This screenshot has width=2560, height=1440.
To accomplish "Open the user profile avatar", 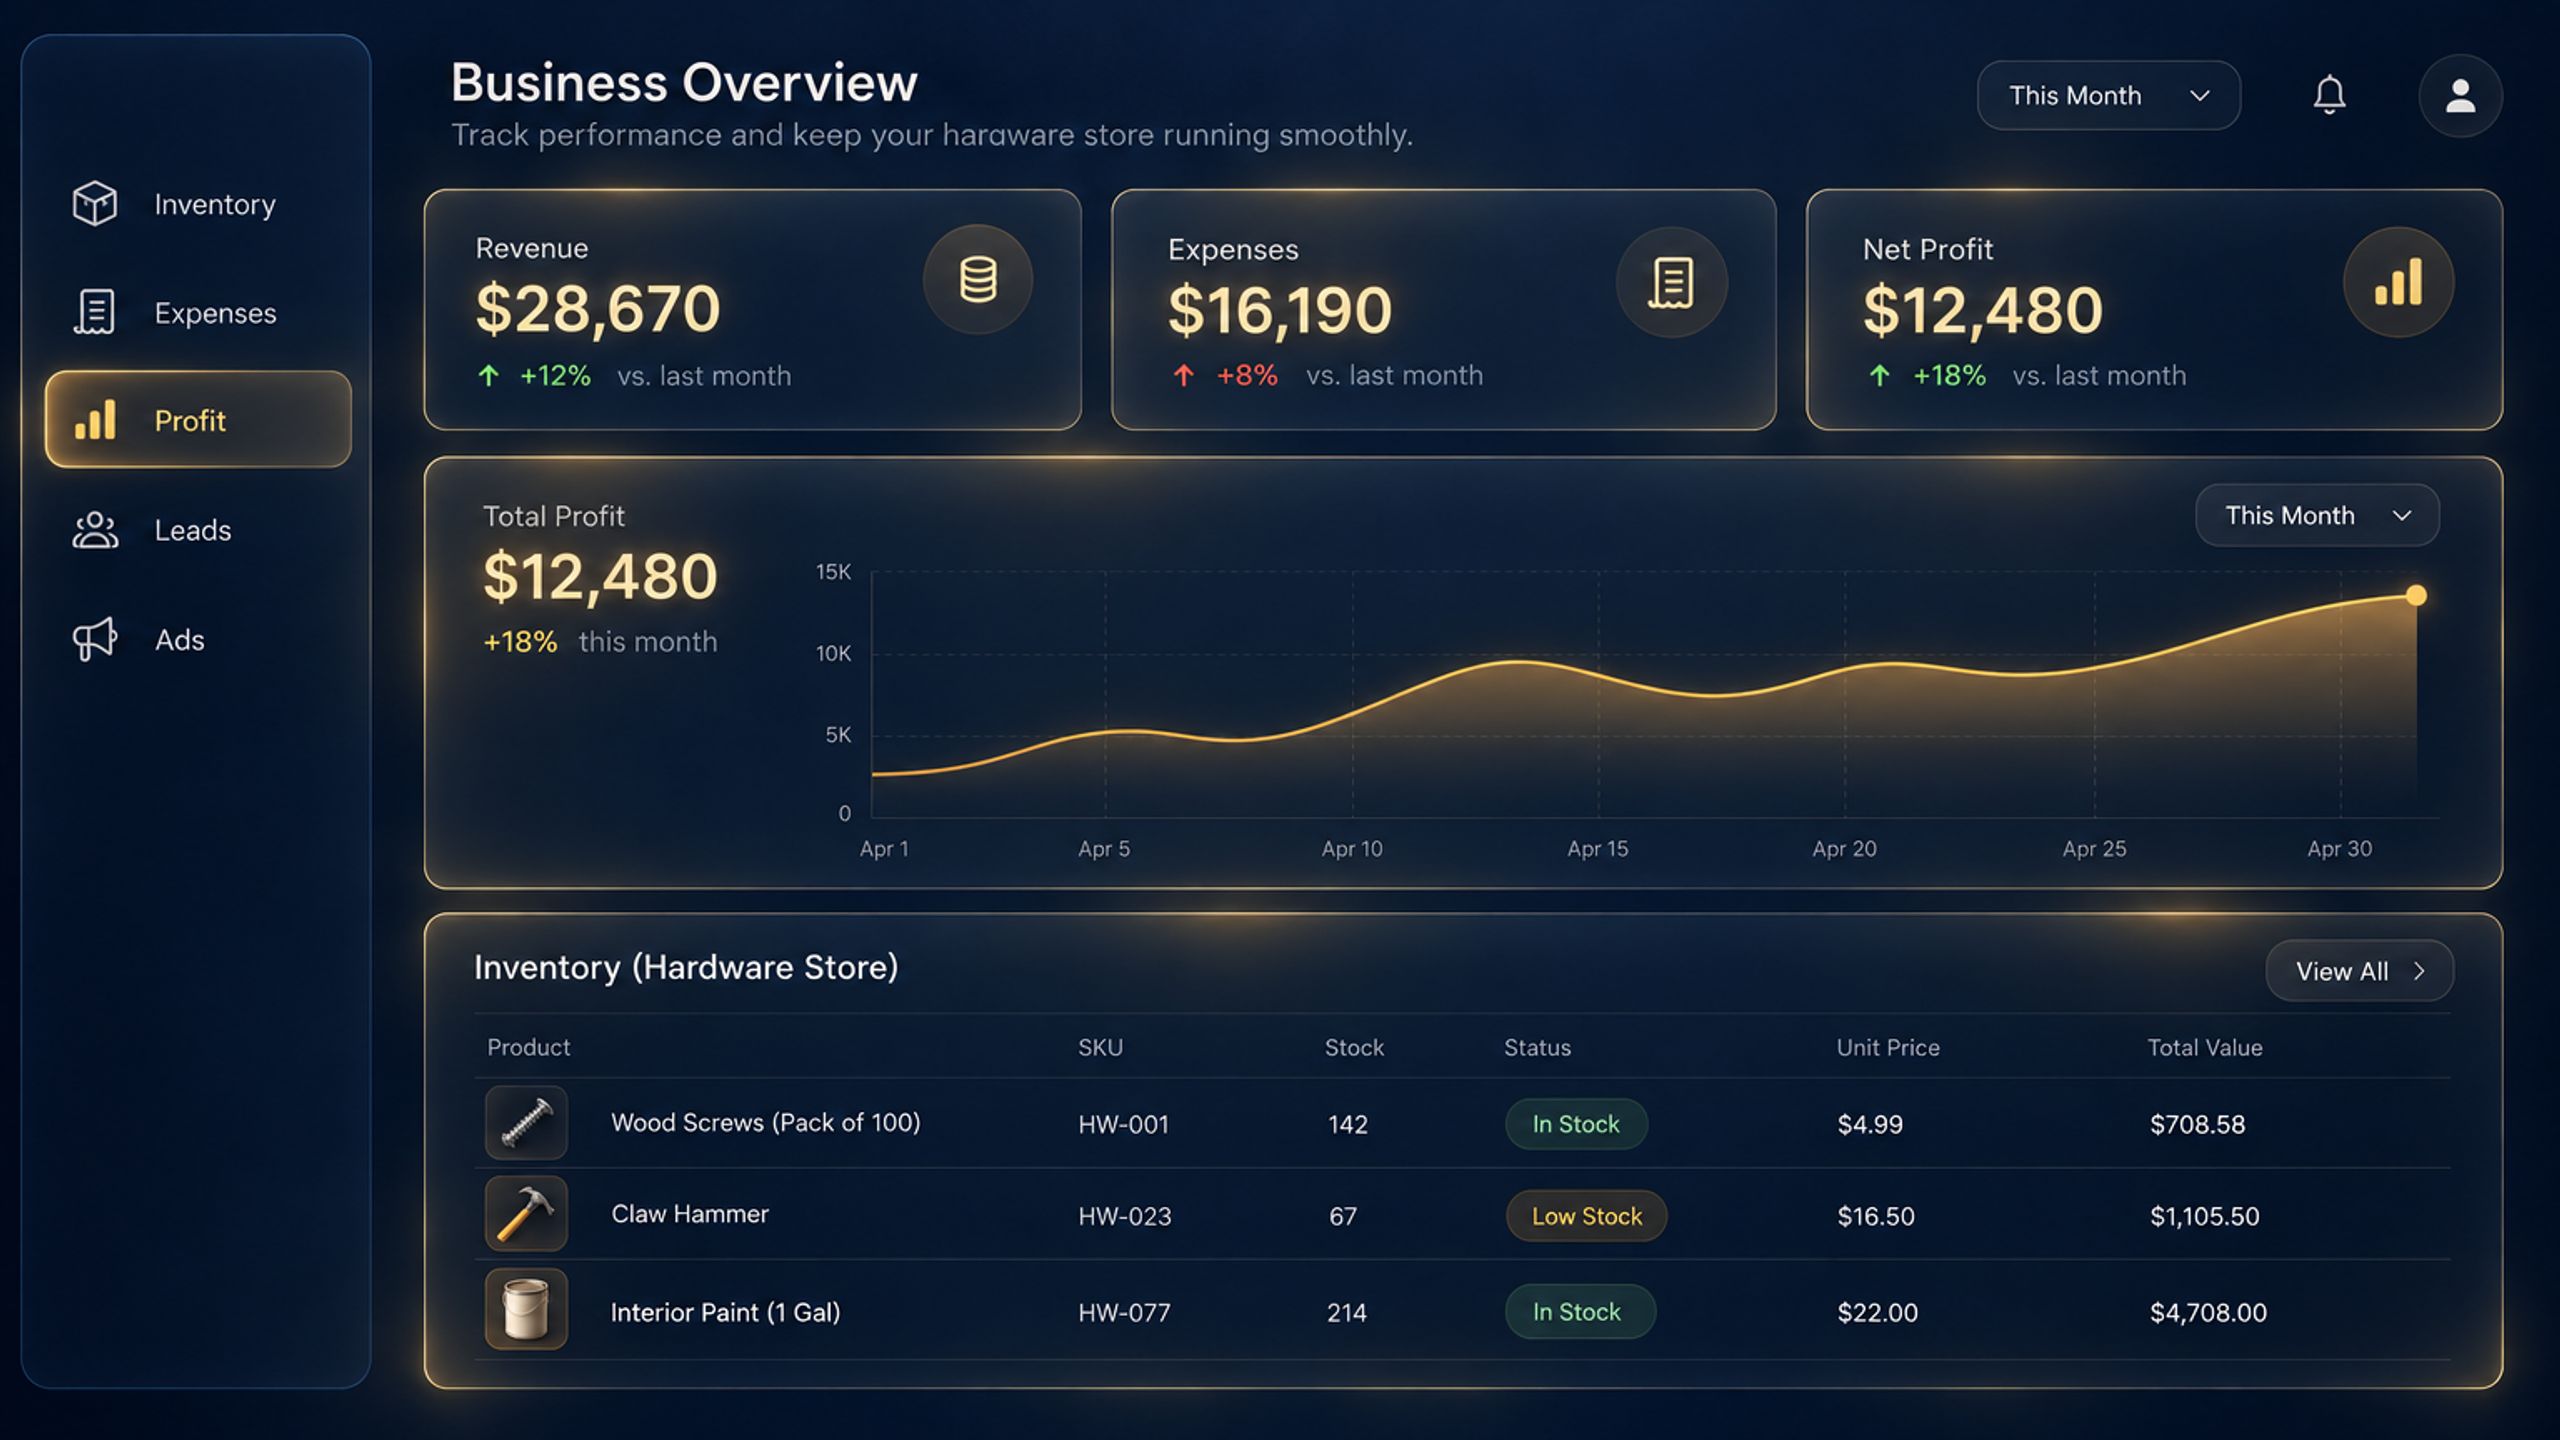I will [x=2460, y=96].
